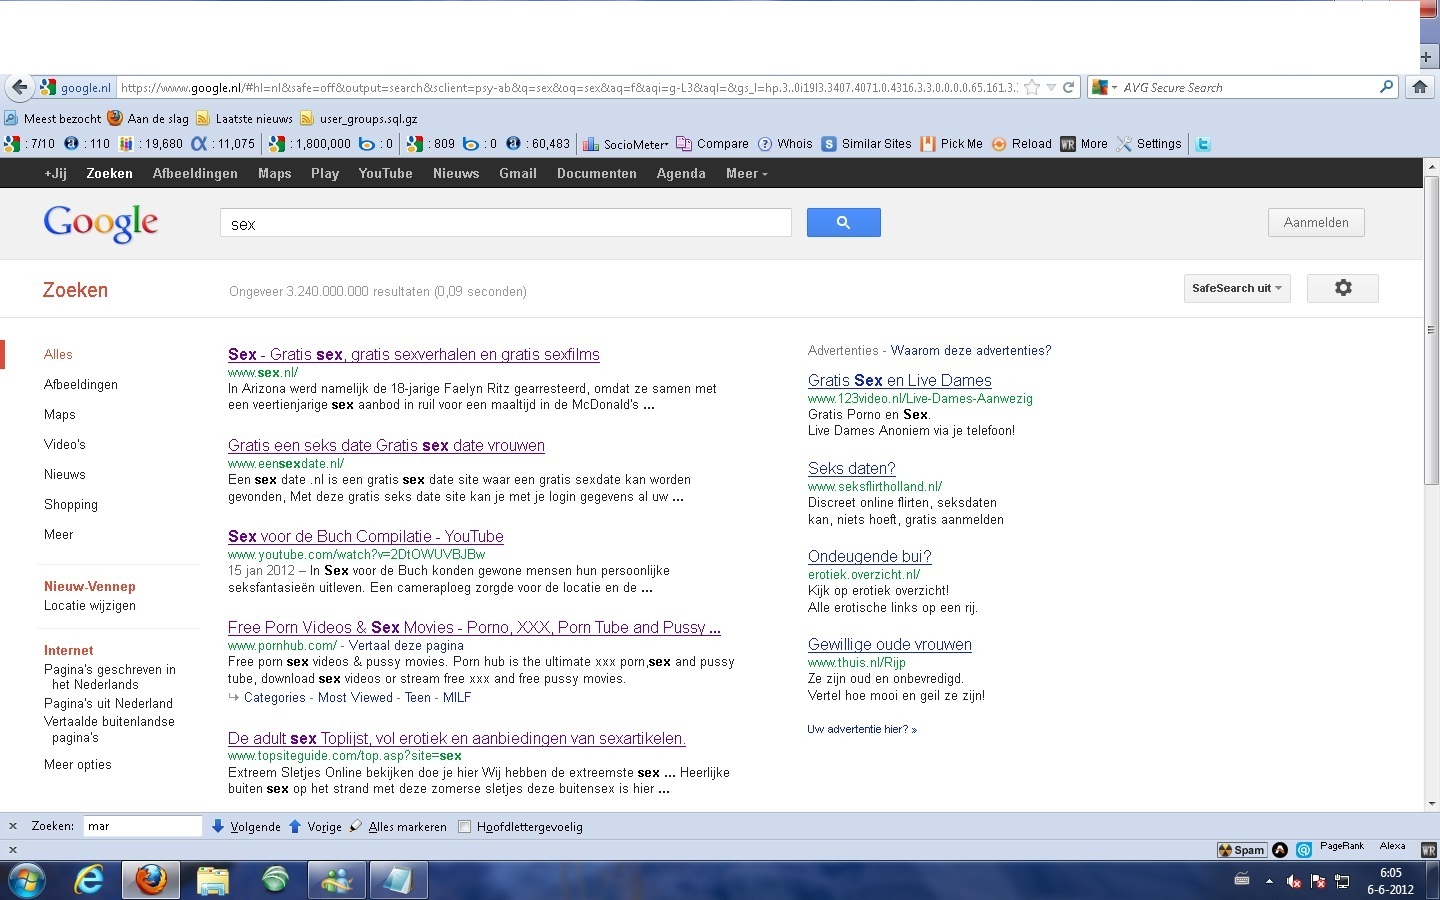Find next match with Volgende arrow

click(x=246, y=827)
